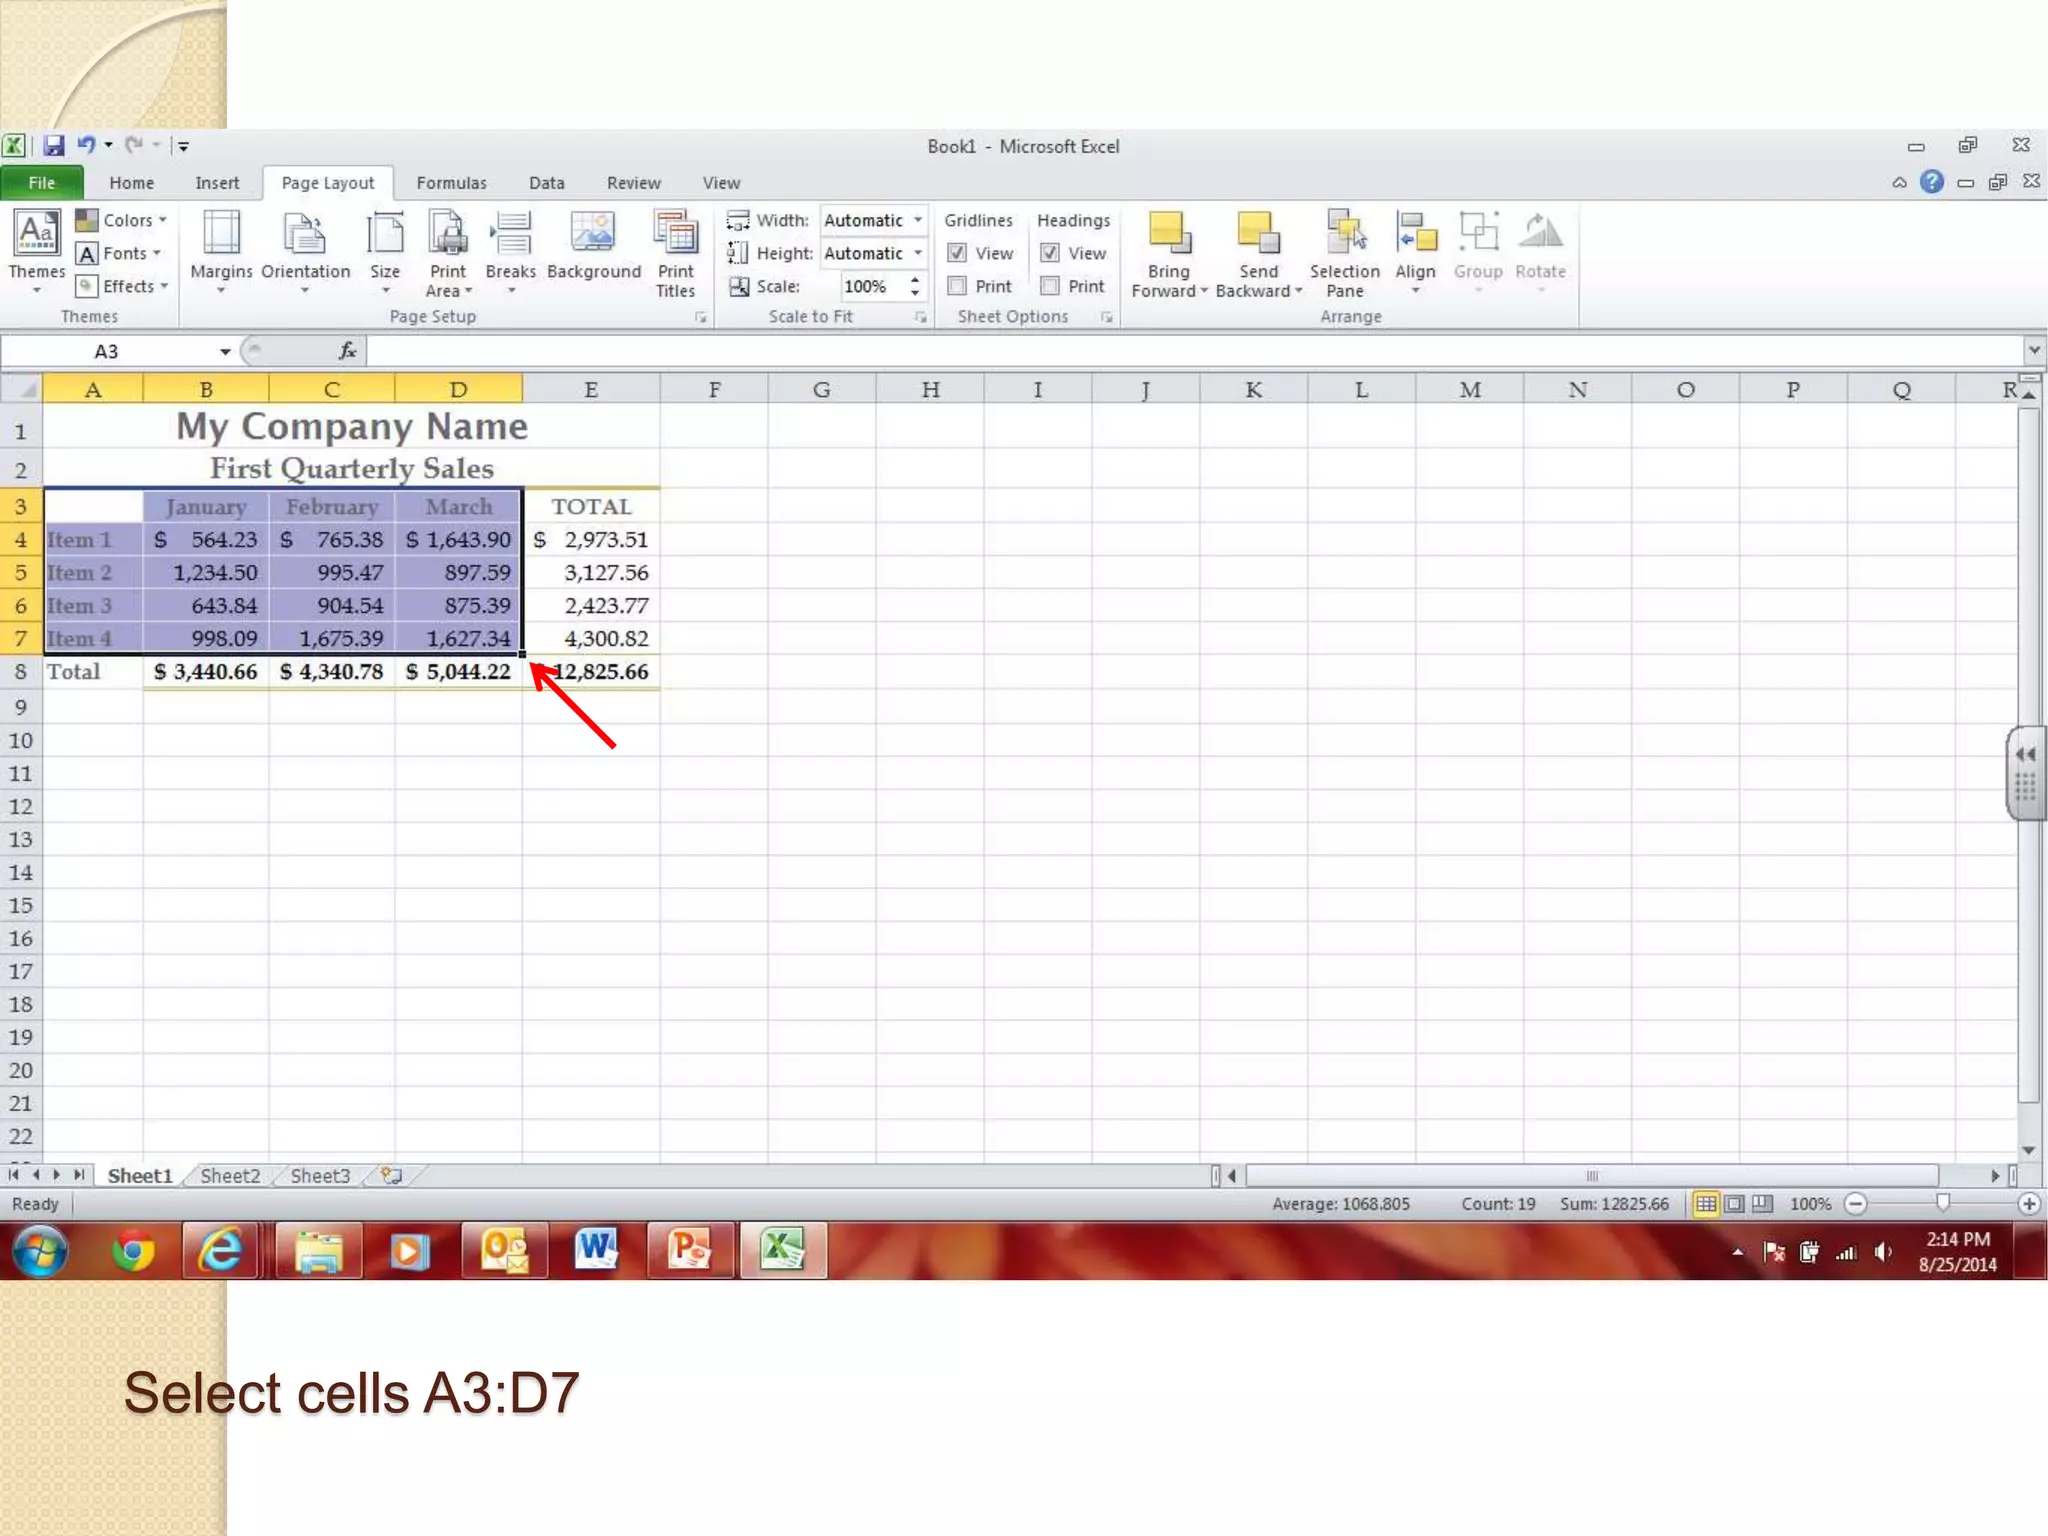Select the Sheet3 worksheet tab

point(320,1176)
